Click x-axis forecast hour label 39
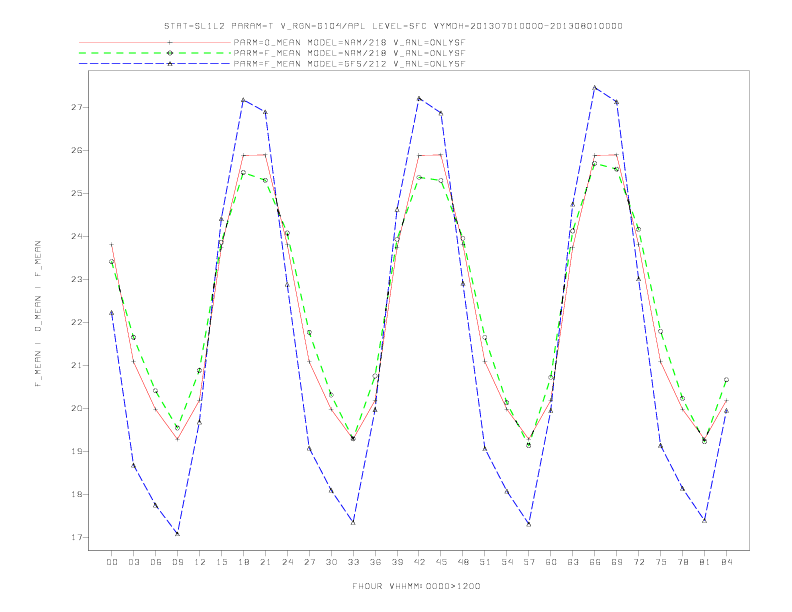The height and width of the screenshot is (612, 792). [397, 562]
